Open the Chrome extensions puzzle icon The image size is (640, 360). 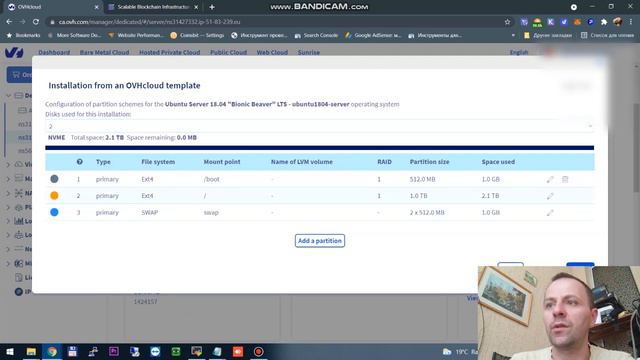(x=604, y=22)
